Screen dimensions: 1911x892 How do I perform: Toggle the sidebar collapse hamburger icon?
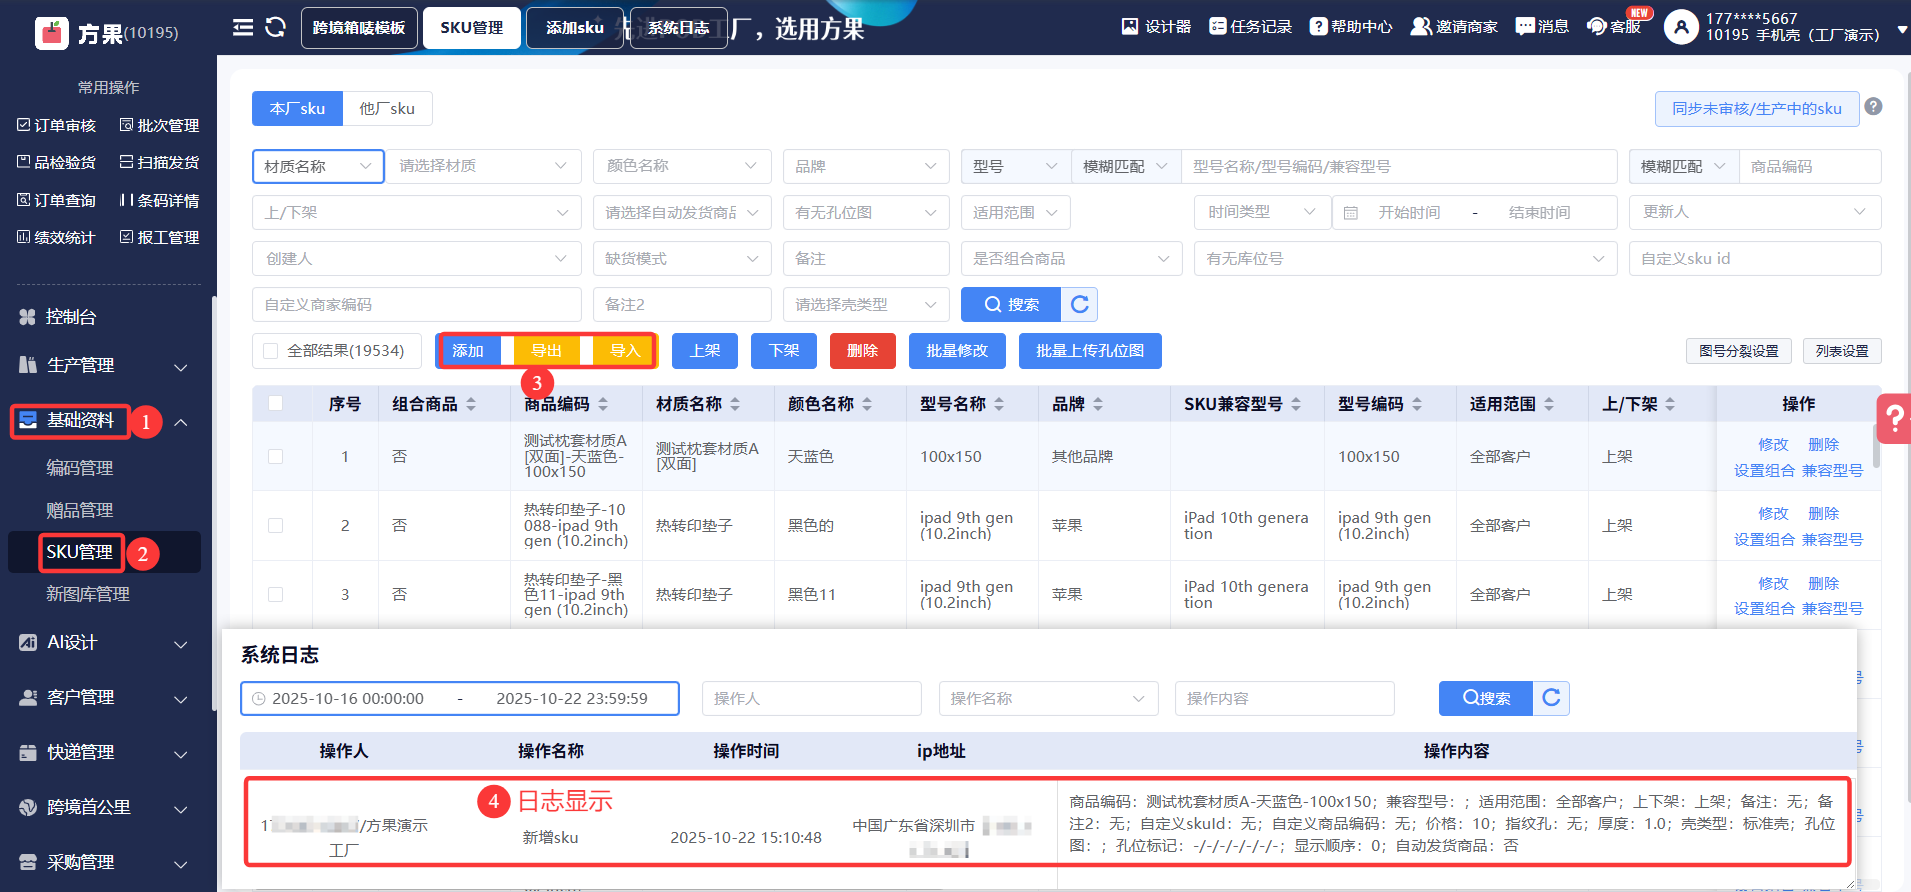tap(243, 27)
